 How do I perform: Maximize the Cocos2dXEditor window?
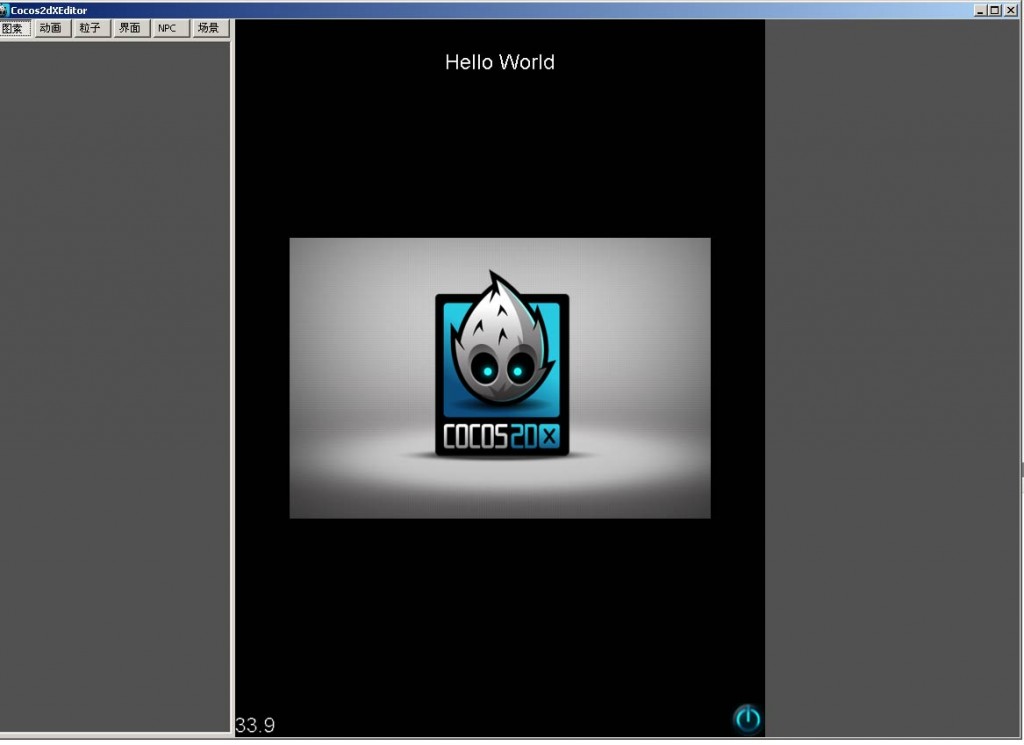pyautogui.click(x=995, y=10)
